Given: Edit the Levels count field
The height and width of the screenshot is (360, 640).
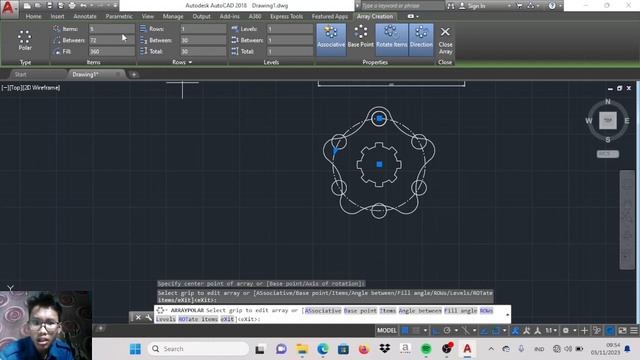Looking at the screenshot, I should pyautogui.click(x=290, y=29).
